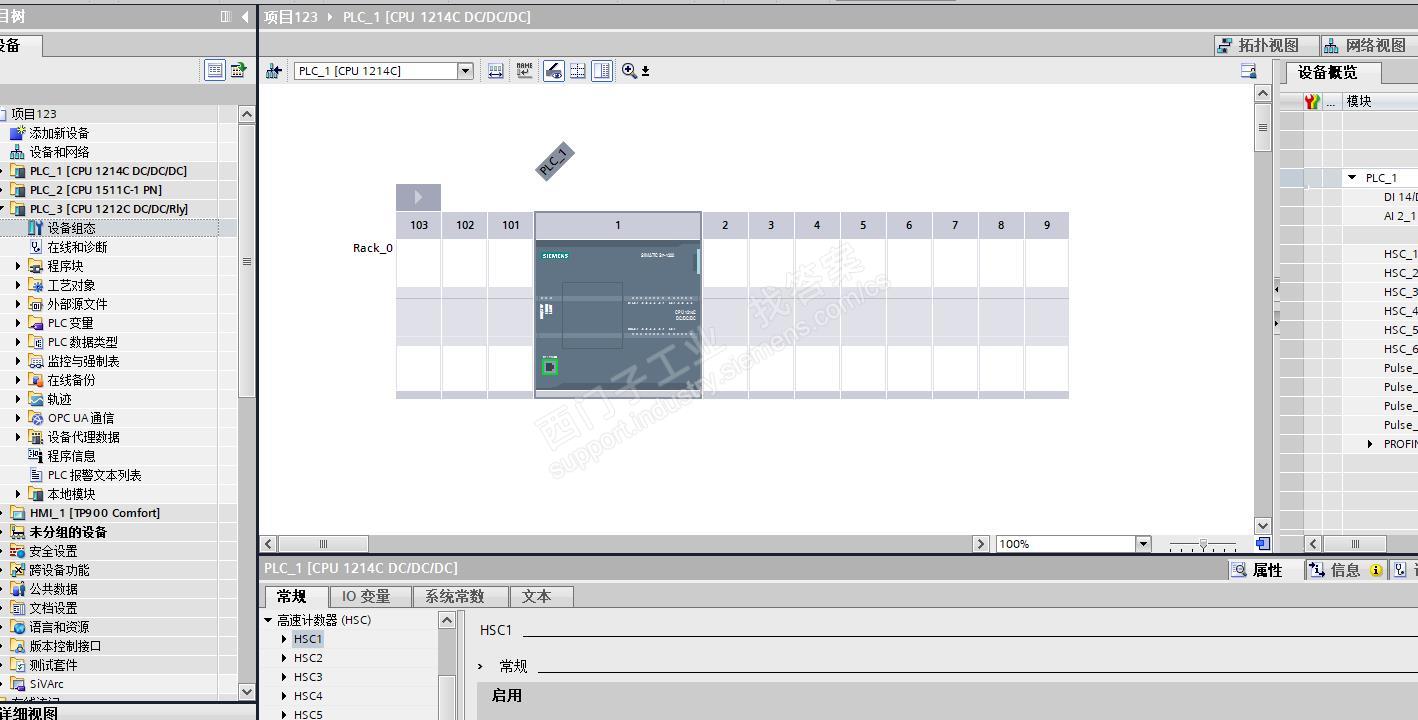
Task: Select PLC_2 [CPU 1511C-1 PN] tree node
Action: pos(95,190)
